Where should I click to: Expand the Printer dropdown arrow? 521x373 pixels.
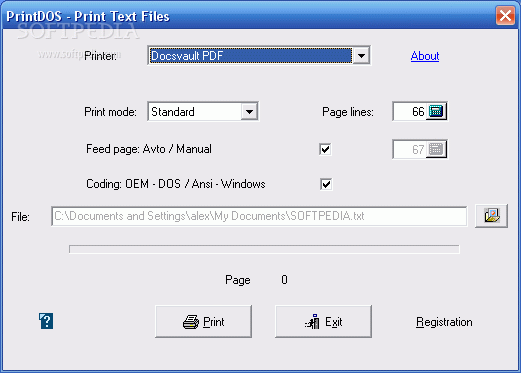click(361, 56)
